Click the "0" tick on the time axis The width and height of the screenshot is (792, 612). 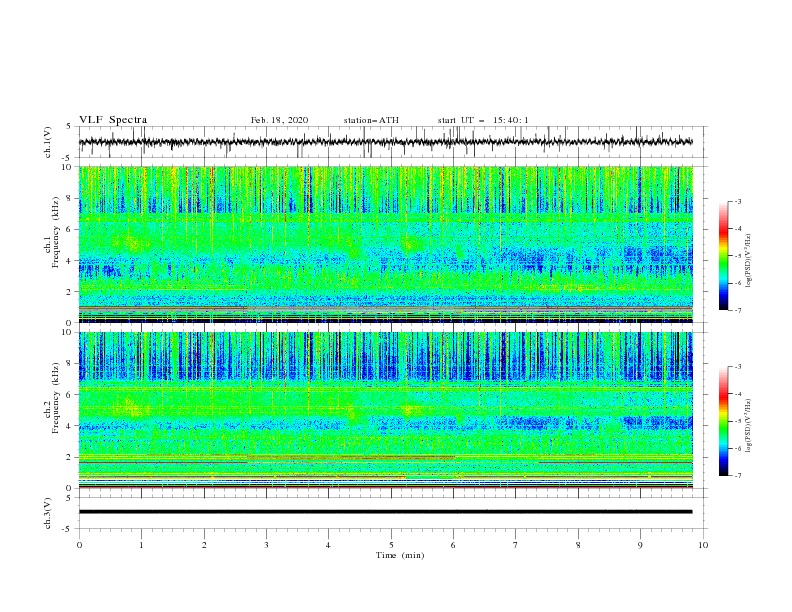click(x=79, y=545)
